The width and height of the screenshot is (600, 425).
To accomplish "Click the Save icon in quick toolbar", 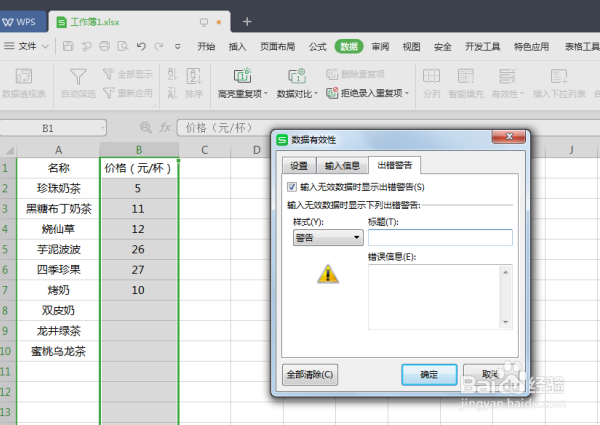I will click(x=68, y=46).
